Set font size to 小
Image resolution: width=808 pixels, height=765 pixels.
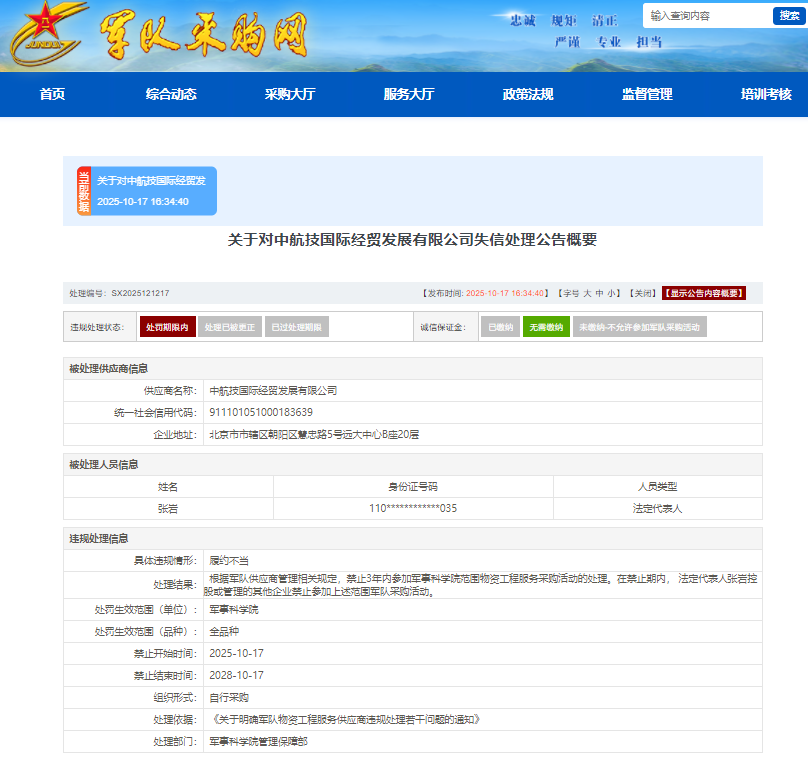tap(612, 293)
